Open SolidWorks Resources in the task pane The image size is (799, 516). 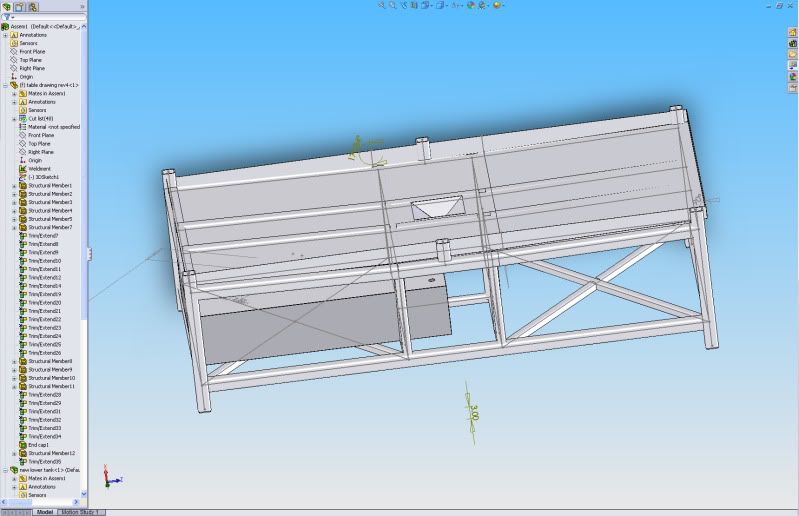(x=792, y=32)
